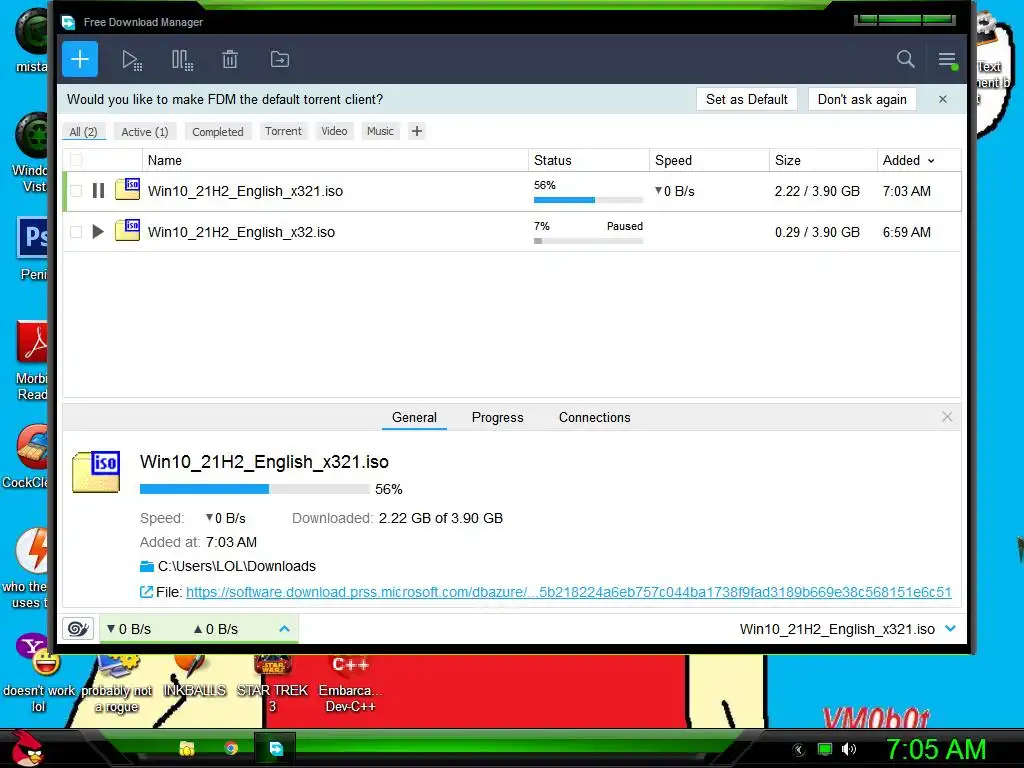Filter by Active (1) downloads

[x=145, y=131]
